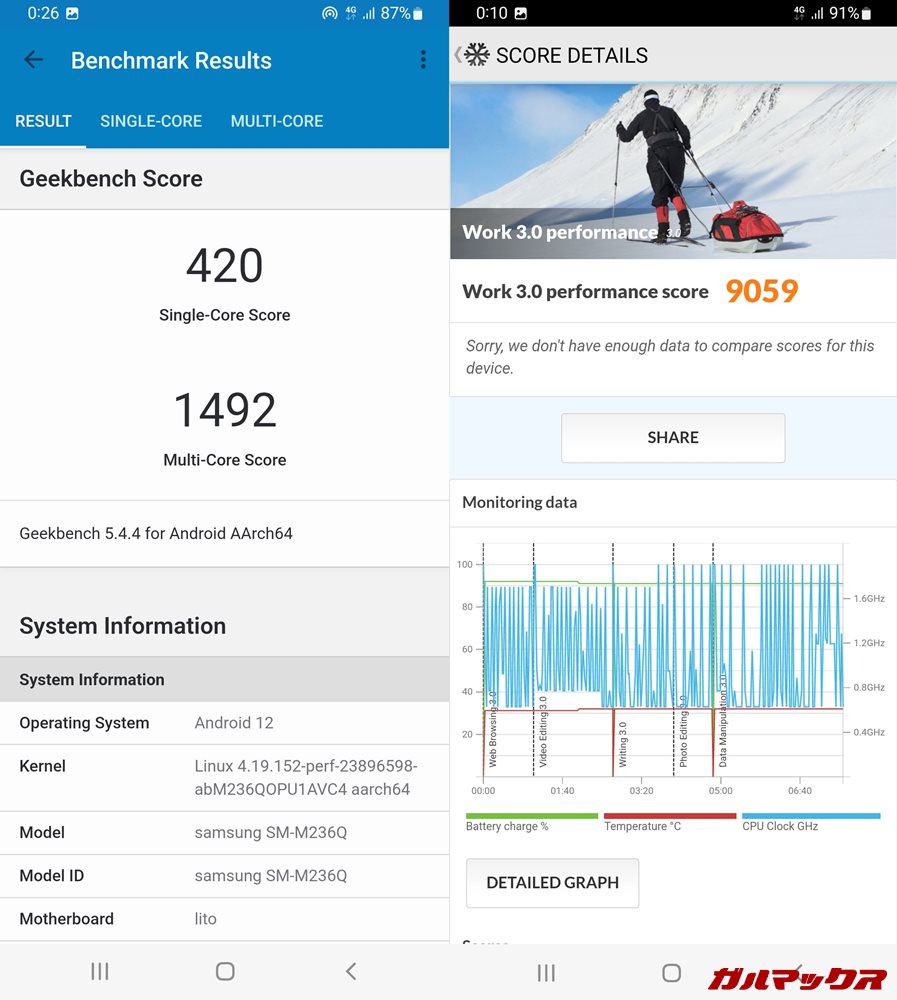Viewport: 897px width, 1000px height.
Task: Switch to the MULTI-CORE tab
Action: point(277,121)
